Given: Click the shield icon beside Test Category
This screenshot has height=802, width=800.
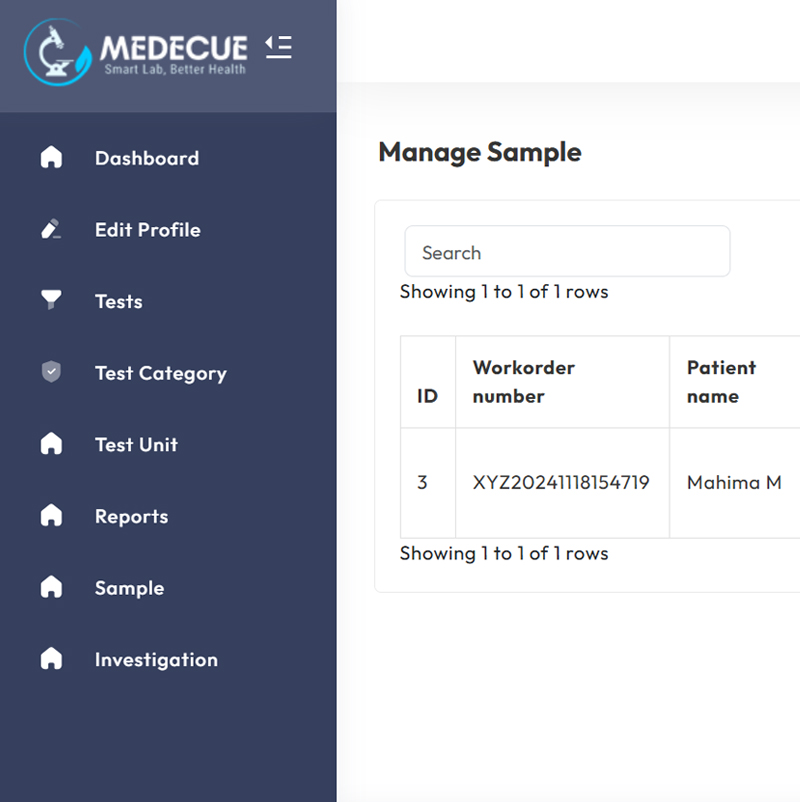Looking at the screenshot, I should coord(51,373).
